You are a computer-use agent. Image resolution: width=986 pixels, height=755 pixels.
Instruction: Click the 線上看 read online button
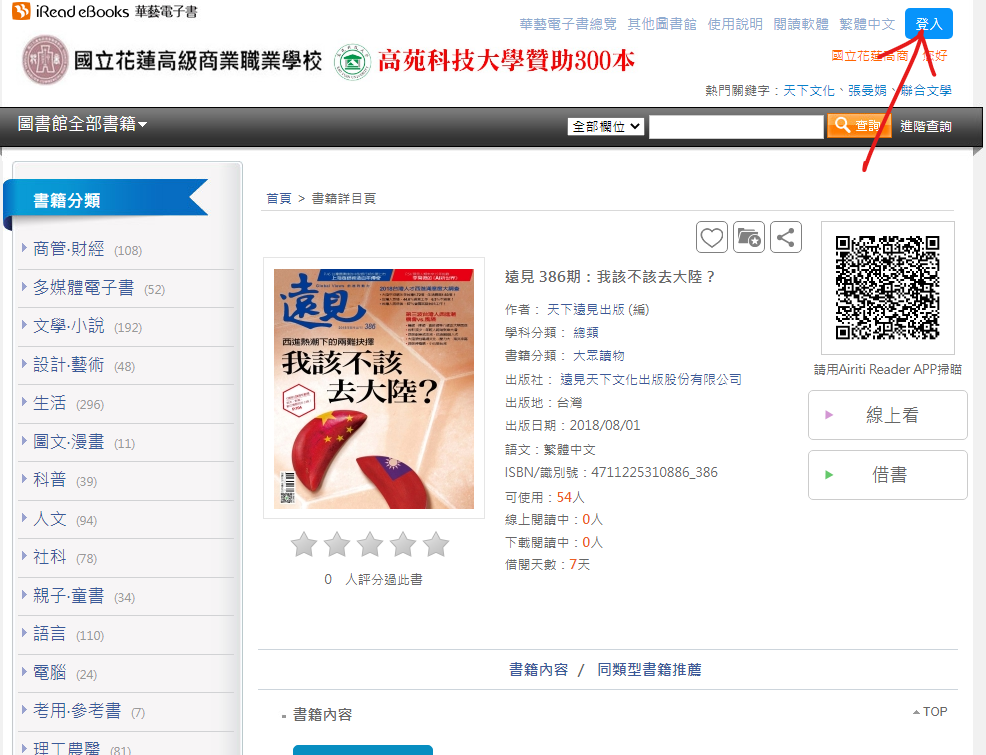point(888,415)
